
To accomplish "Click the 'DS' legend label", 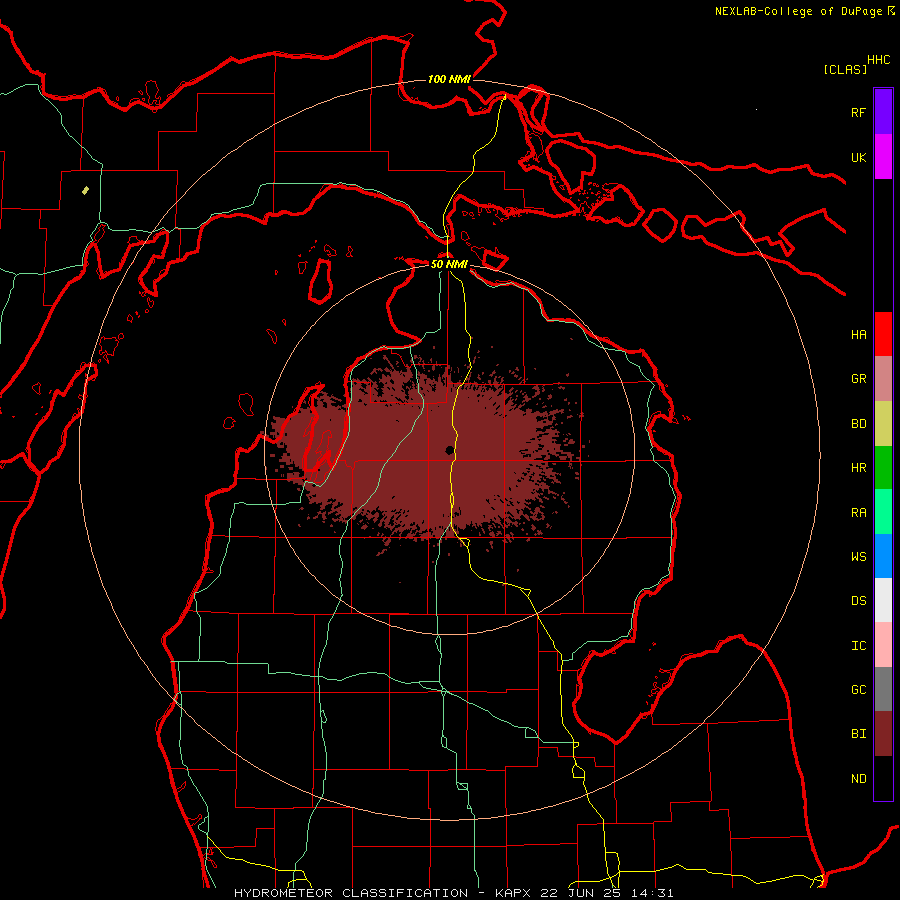I will pyautogui.click(x=858, y=601).
